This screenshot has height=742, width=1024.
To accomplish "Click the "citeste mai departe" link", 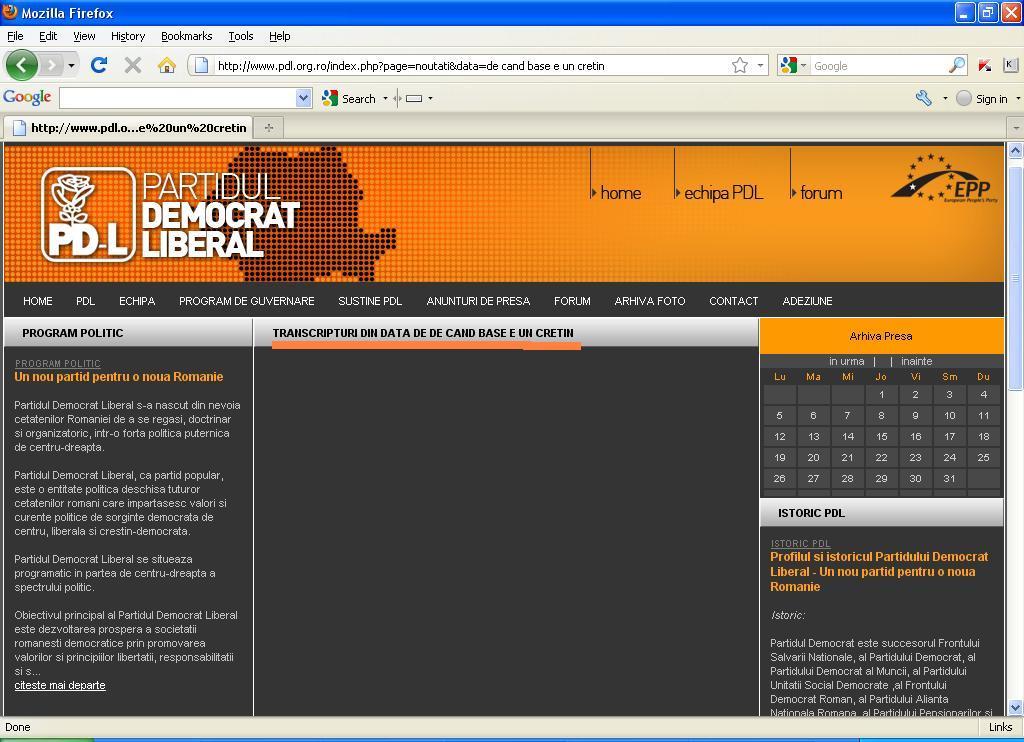I will click(x=60, y=685).
